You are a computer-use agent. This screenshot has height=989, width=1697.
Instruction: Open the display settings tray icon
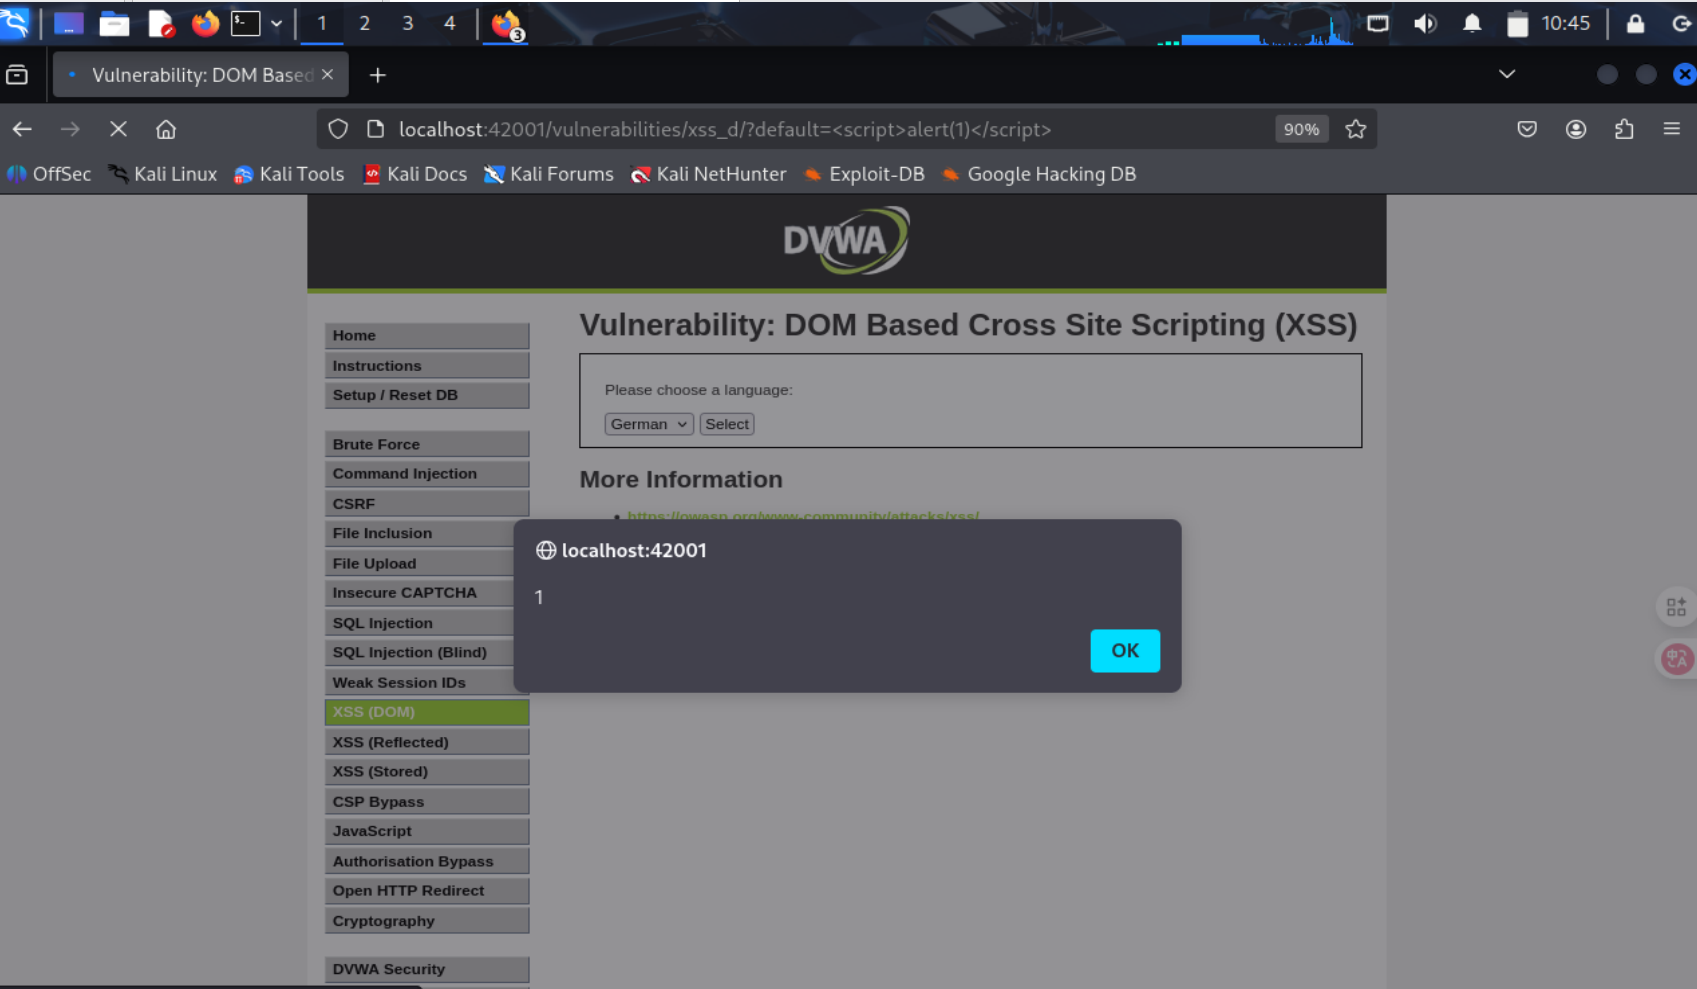(1378, 23)
